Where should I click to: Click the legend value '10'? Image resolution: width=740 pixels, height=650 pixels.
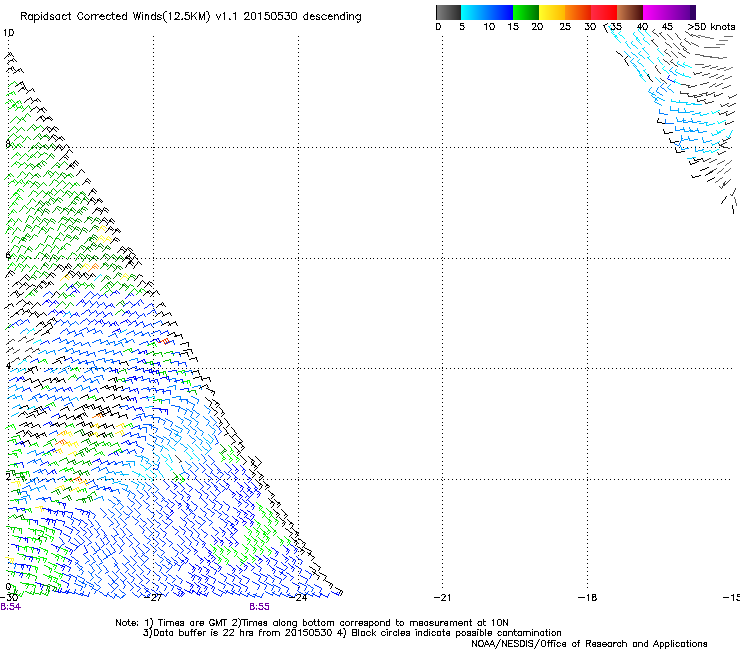[x=489, y=27]
